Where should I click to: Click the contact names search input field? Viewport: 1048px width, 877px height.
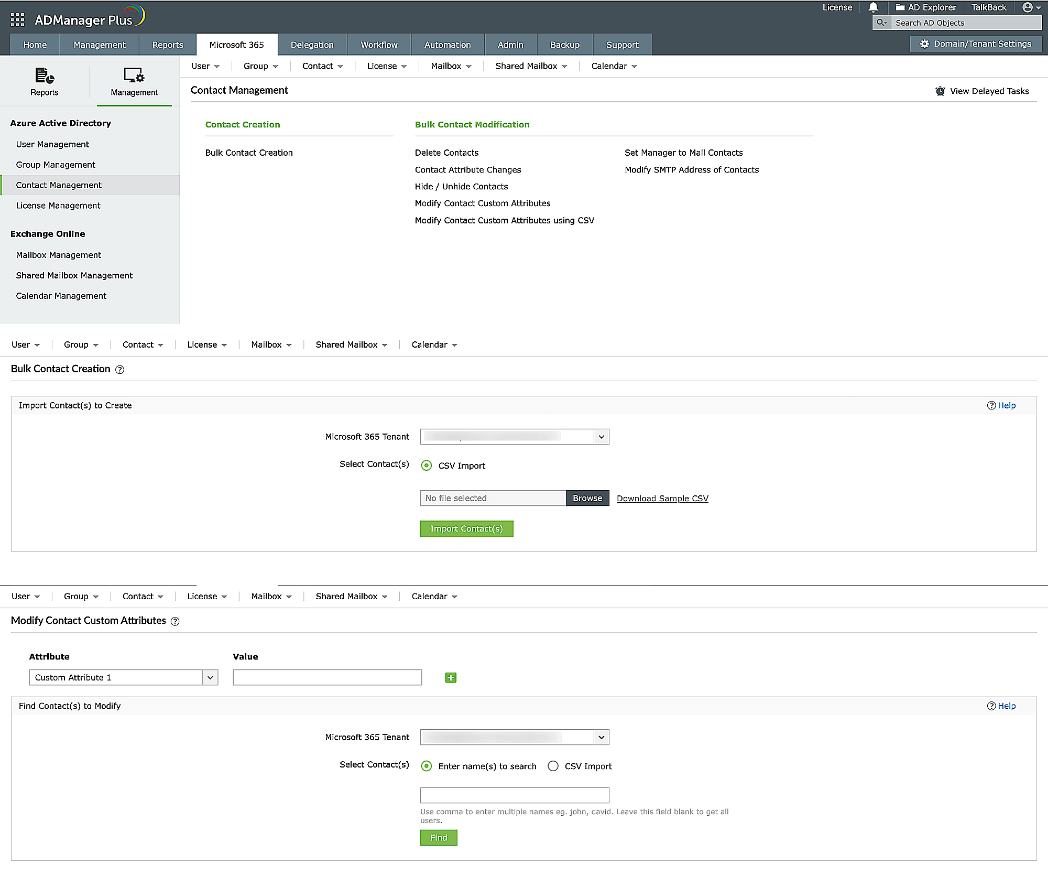515,795
